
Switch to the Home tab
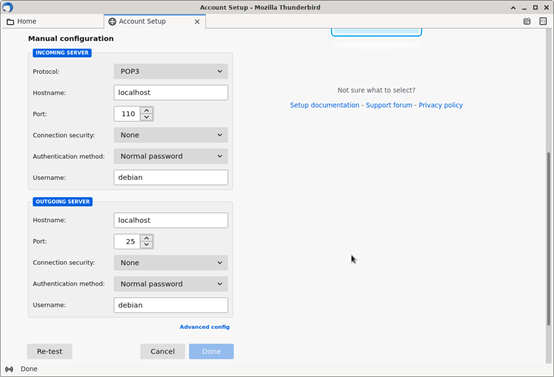53,22
